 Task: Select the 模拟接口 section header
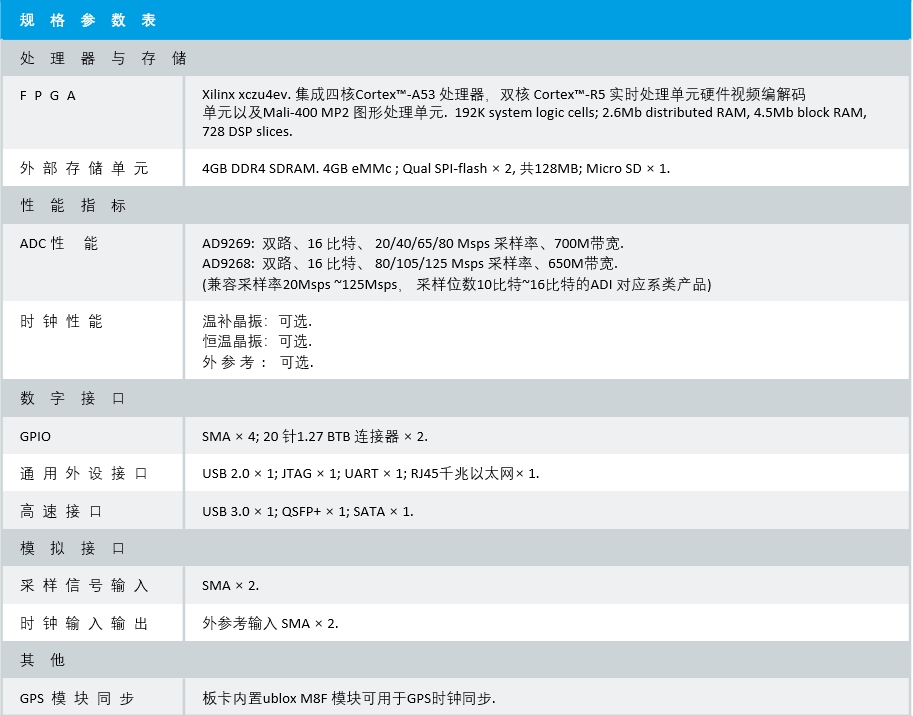[73, 548]
